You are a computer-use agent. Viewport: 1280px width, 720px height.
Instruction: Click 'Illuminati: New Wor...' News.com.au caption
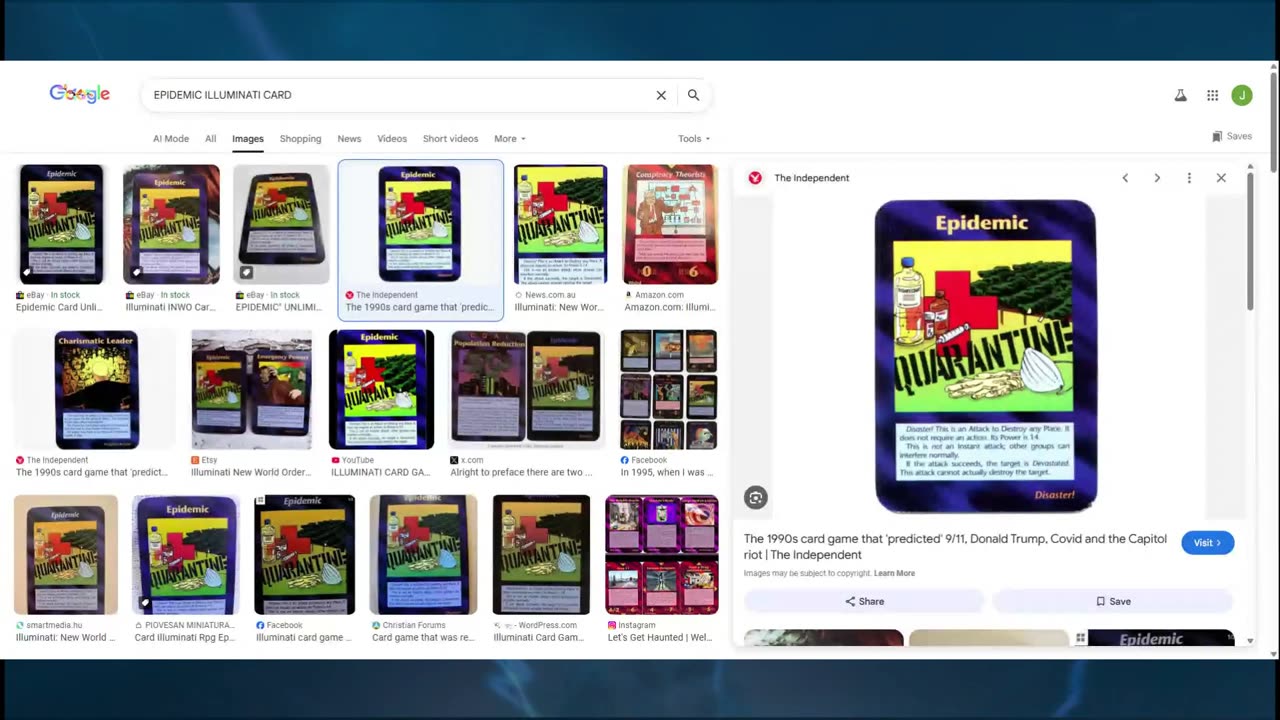[559, 308]
